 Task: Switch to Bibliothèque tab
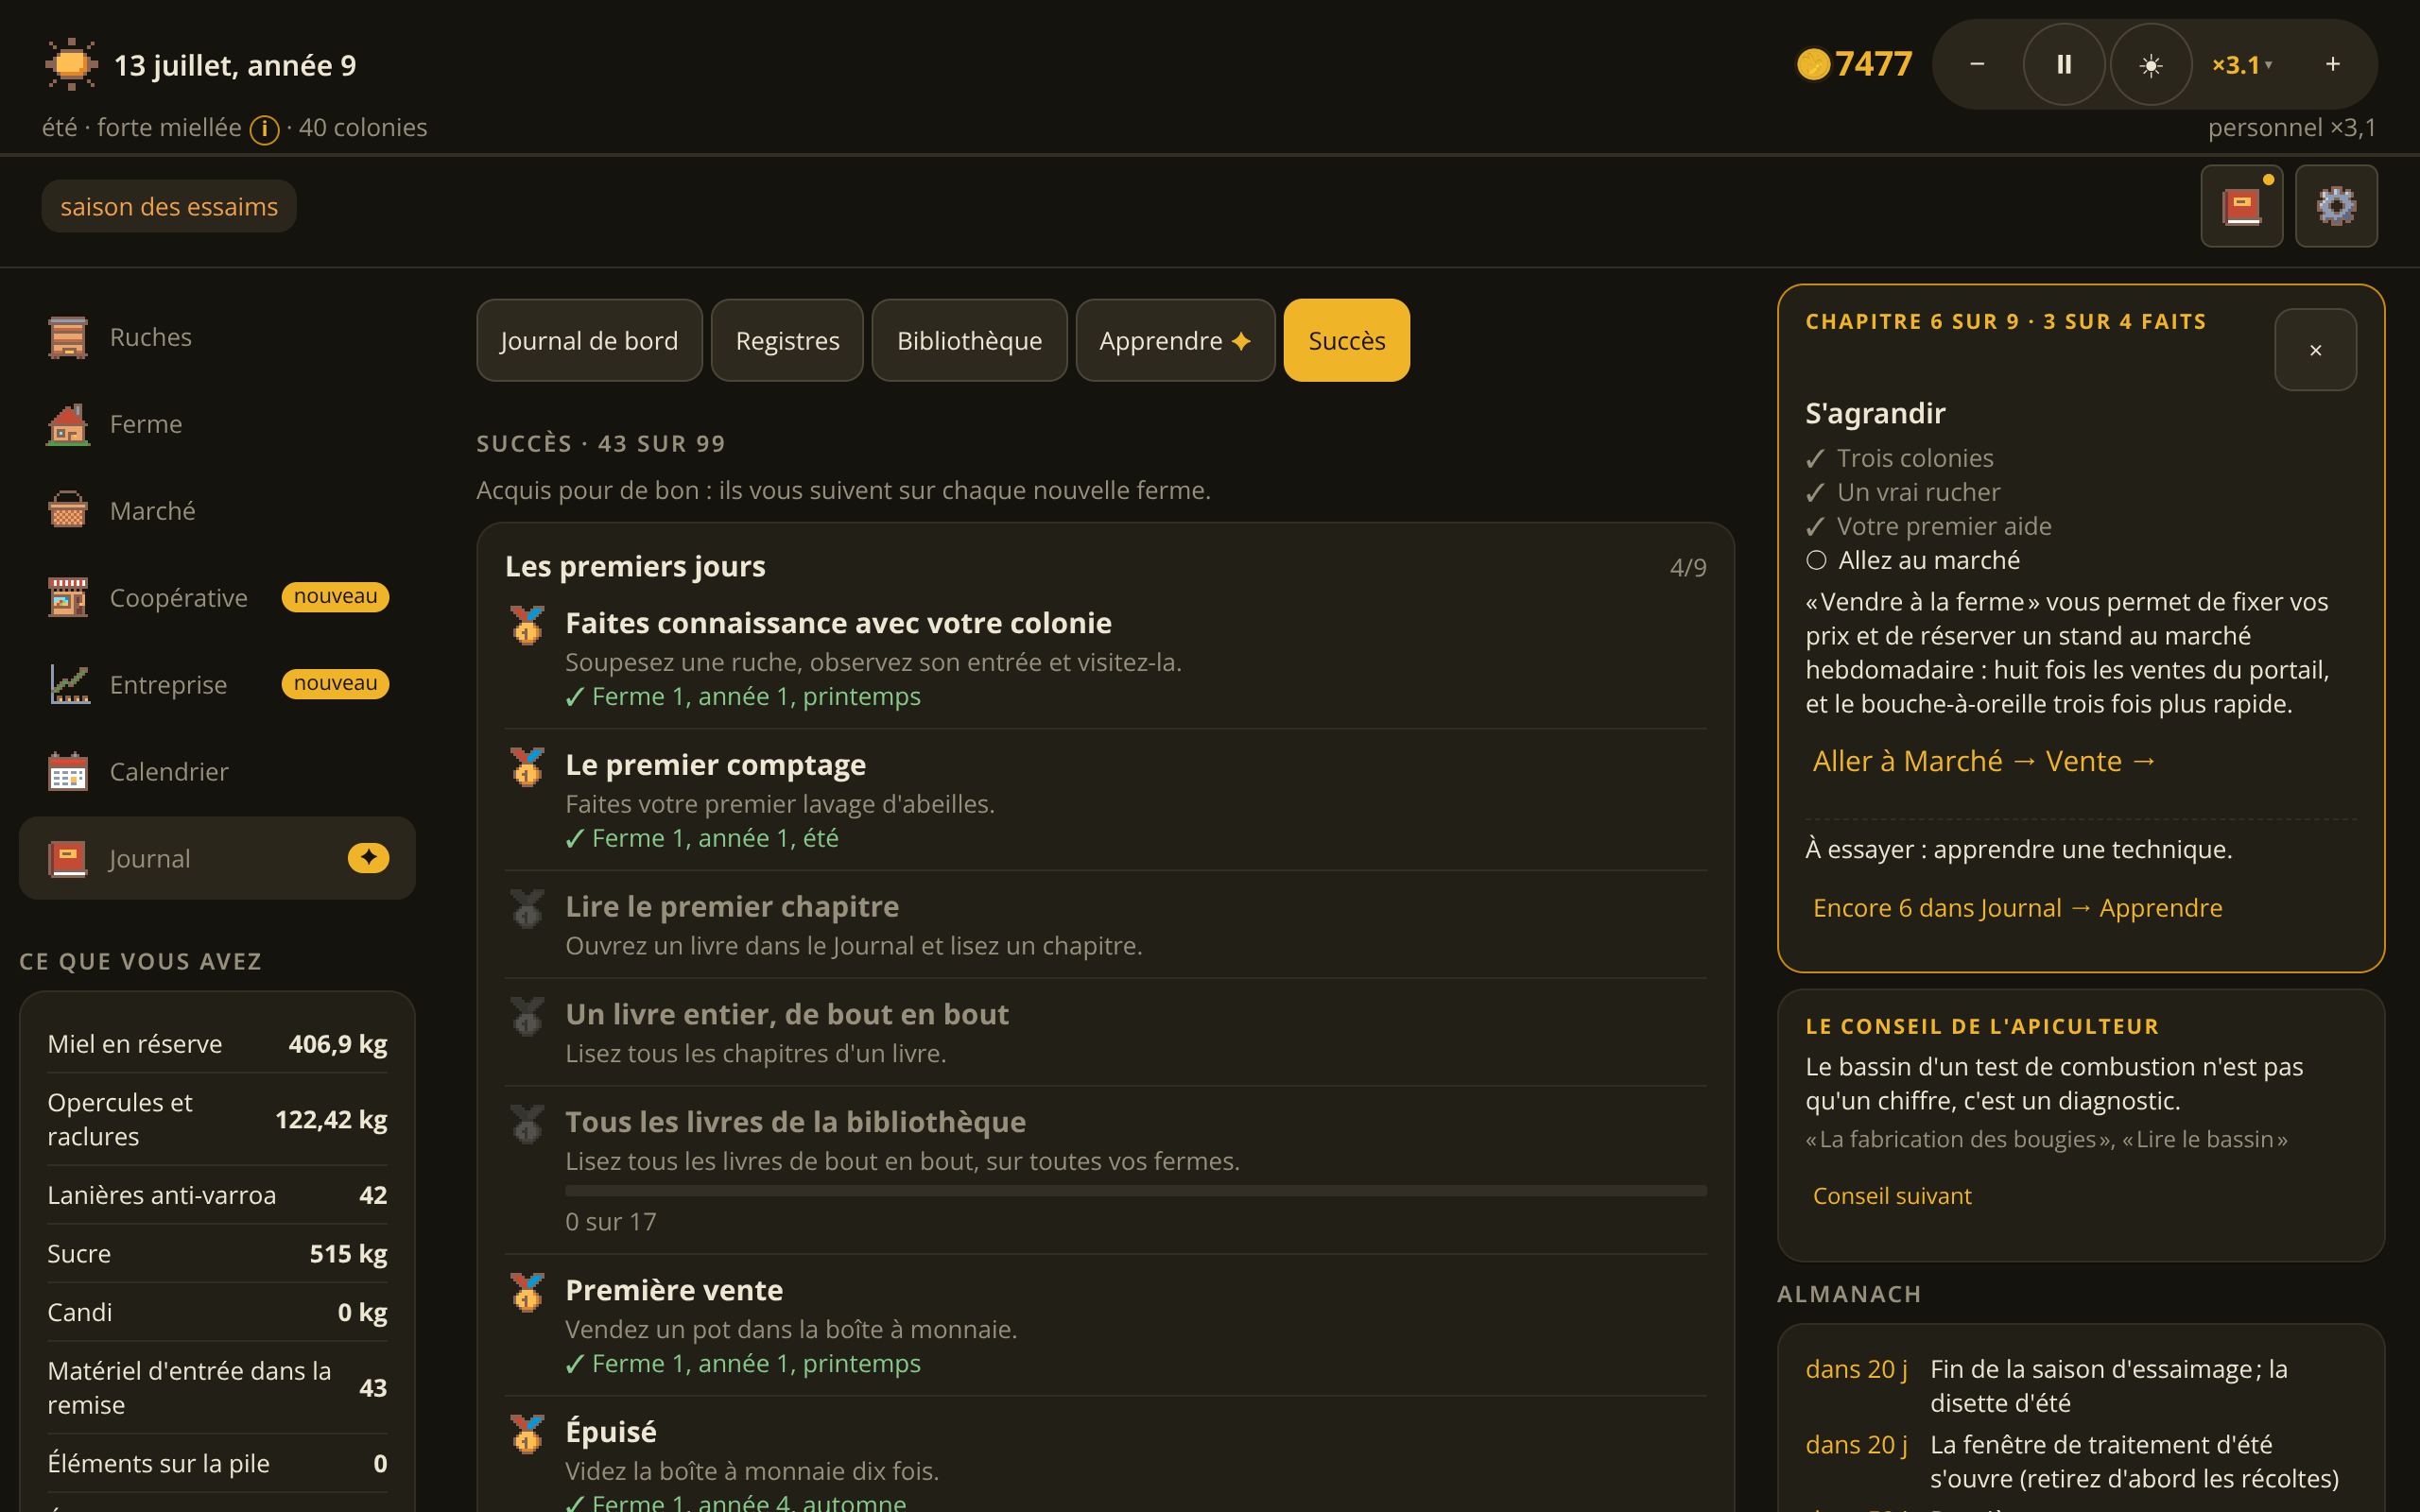(969, 340)
